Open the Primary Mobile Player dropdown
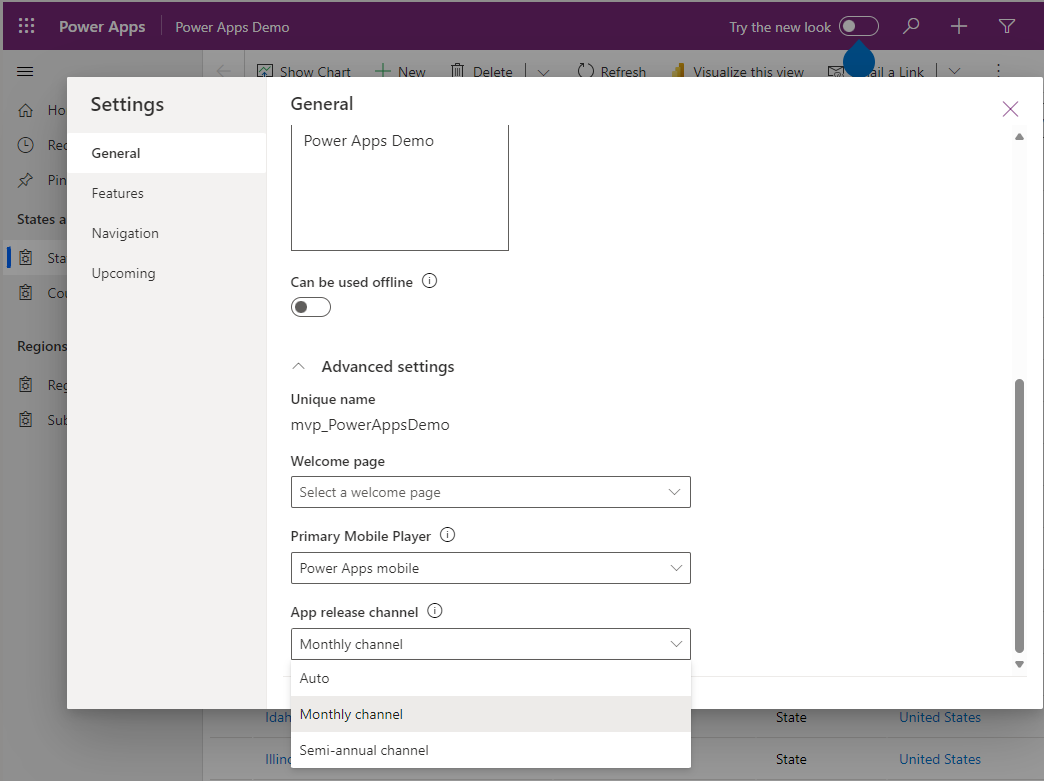 tap(491, 568)
